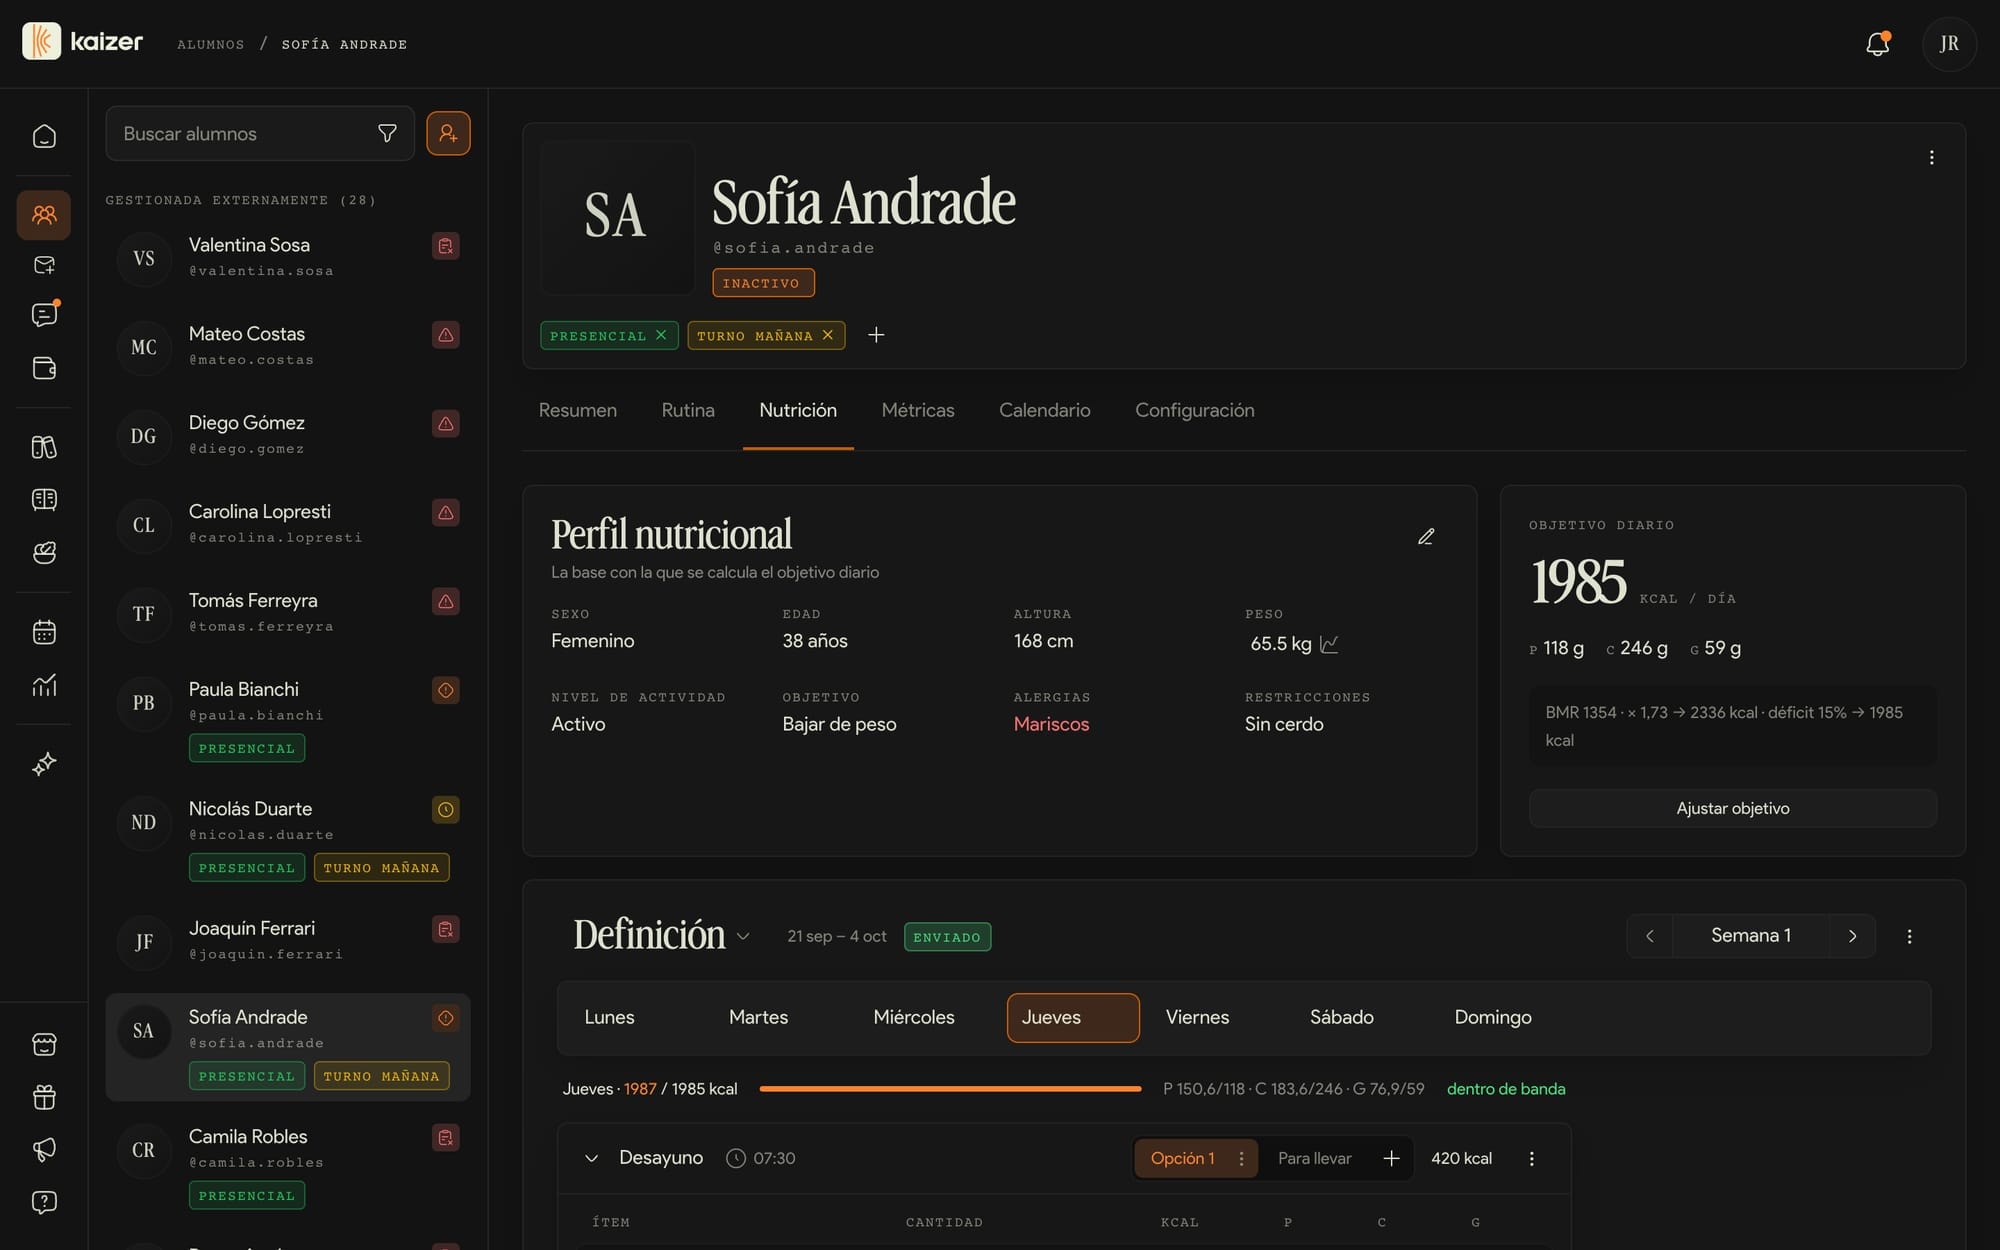The width and height of the screenshot is (2000, 1250).
Task: Open the megaphone announcements icon
Action: (44, 1149)
